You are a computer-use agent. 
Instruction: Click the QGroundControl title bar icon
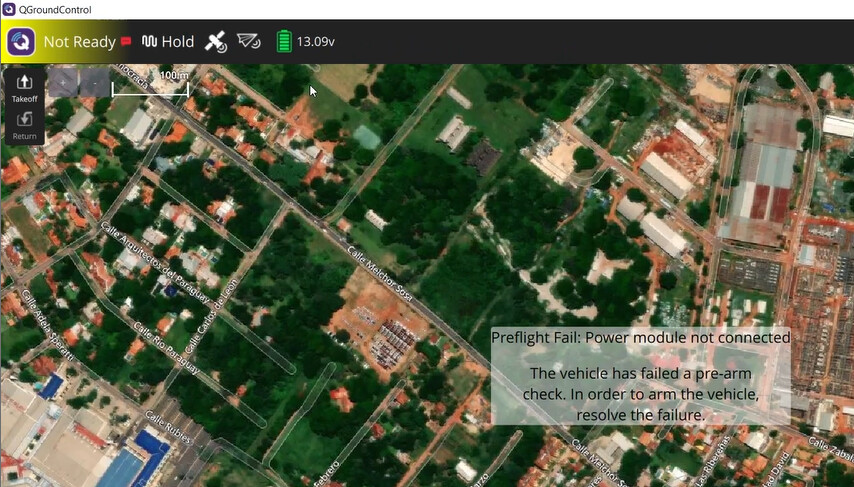tap(9, 9)
